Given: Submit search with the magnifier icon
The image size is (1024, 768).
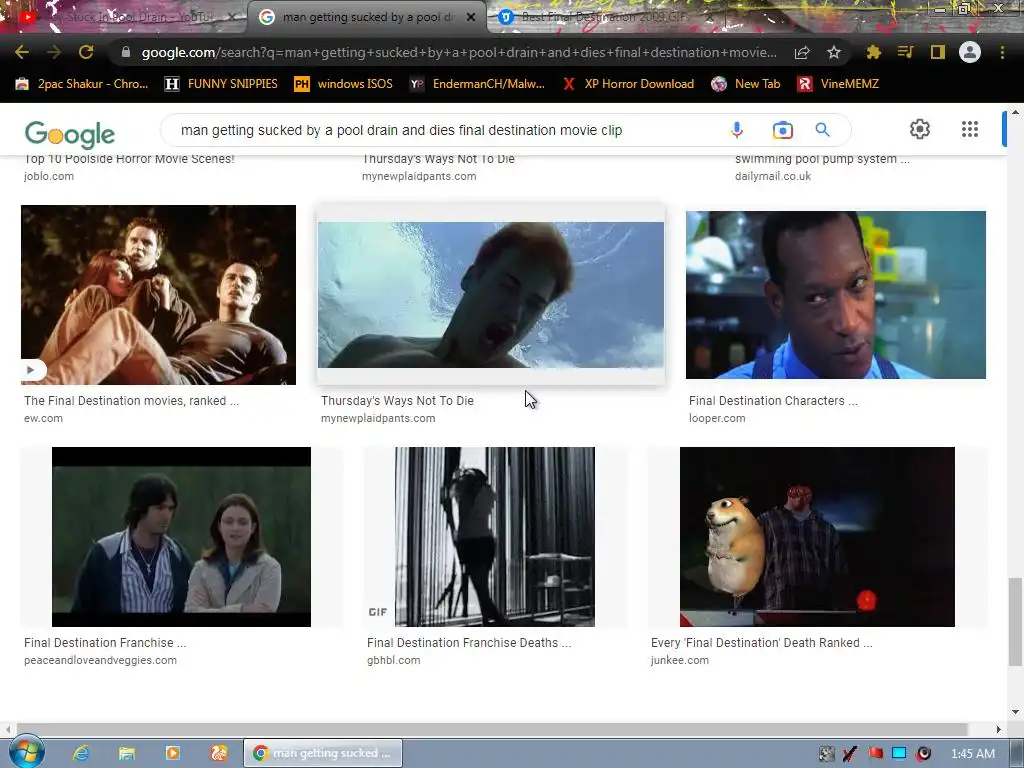Looking at the screenshot, I should [x=822, y=130].
